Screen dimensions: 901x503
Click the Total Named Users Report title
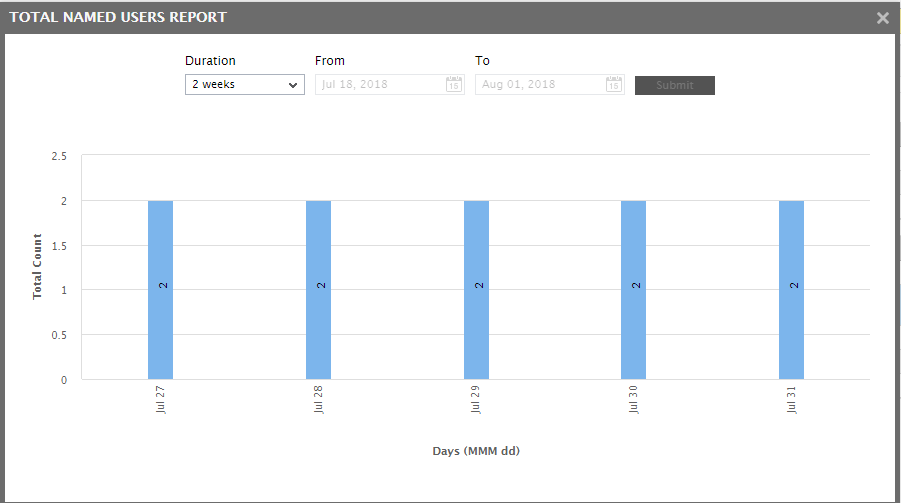click(x=118, y=17)
